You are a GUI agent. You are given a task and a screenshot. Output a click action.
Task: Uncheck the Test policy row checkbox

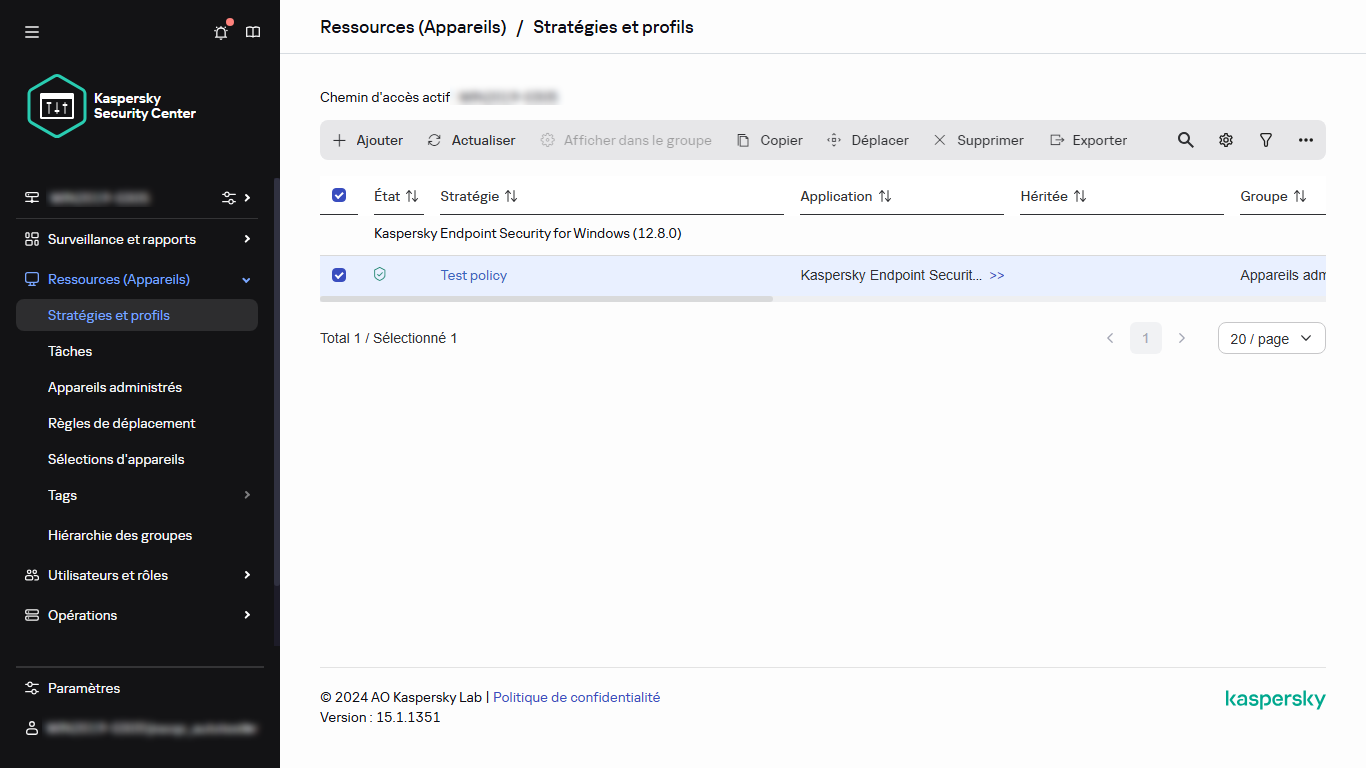pyautogui.click(x=339, y=275)
